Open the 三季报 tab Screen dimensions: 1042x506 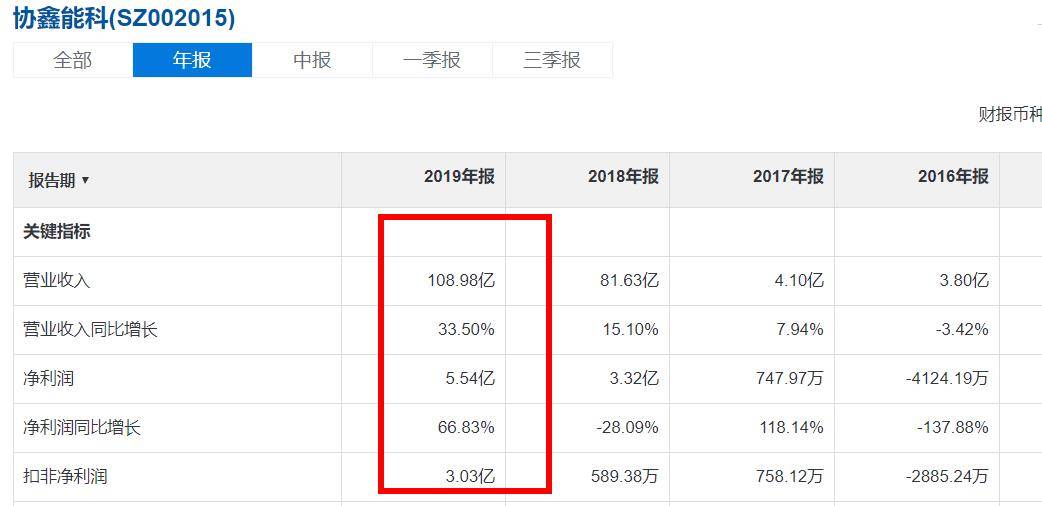(552, 61)
